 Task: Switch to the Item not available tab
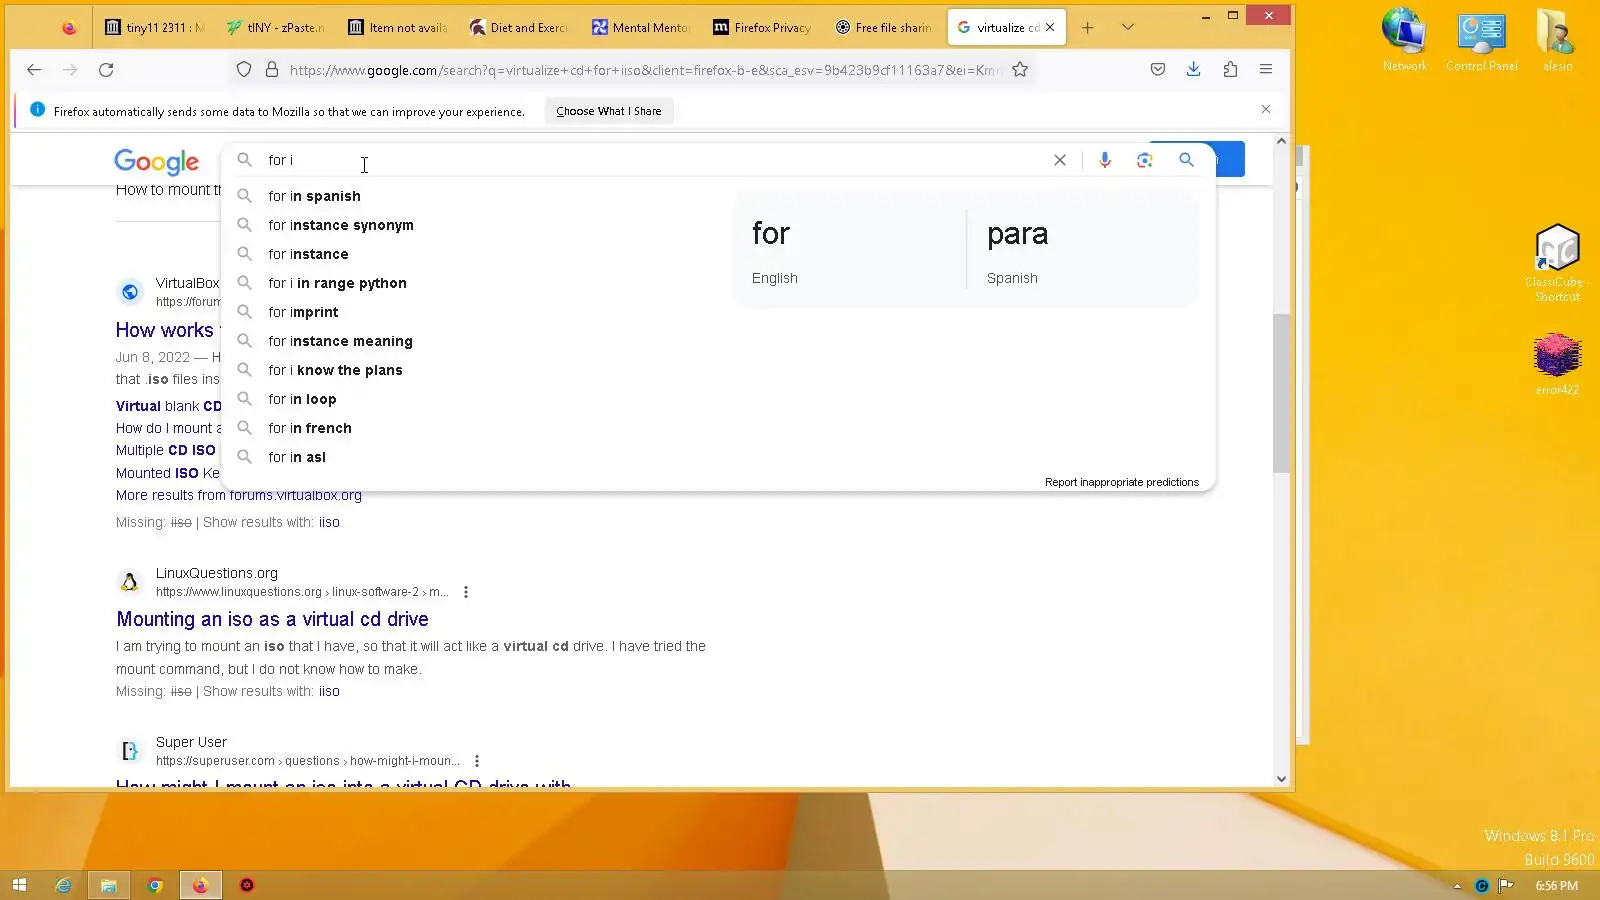click(397, 28)
